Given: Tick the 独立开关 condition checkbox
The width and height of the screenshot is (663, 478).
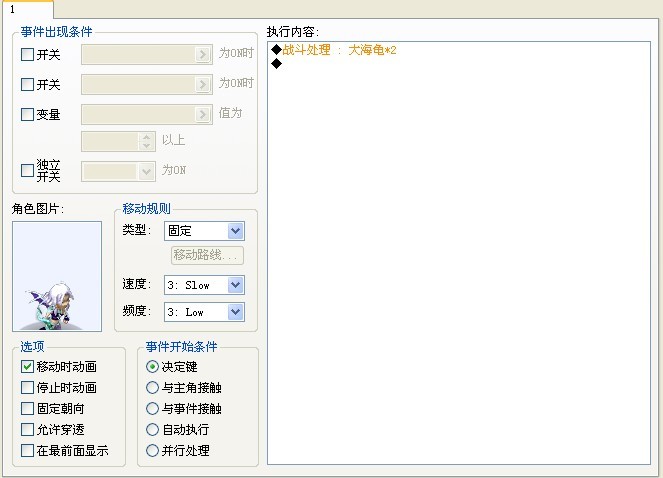Looking at the screenshot, I should click(x=27, y=170).
